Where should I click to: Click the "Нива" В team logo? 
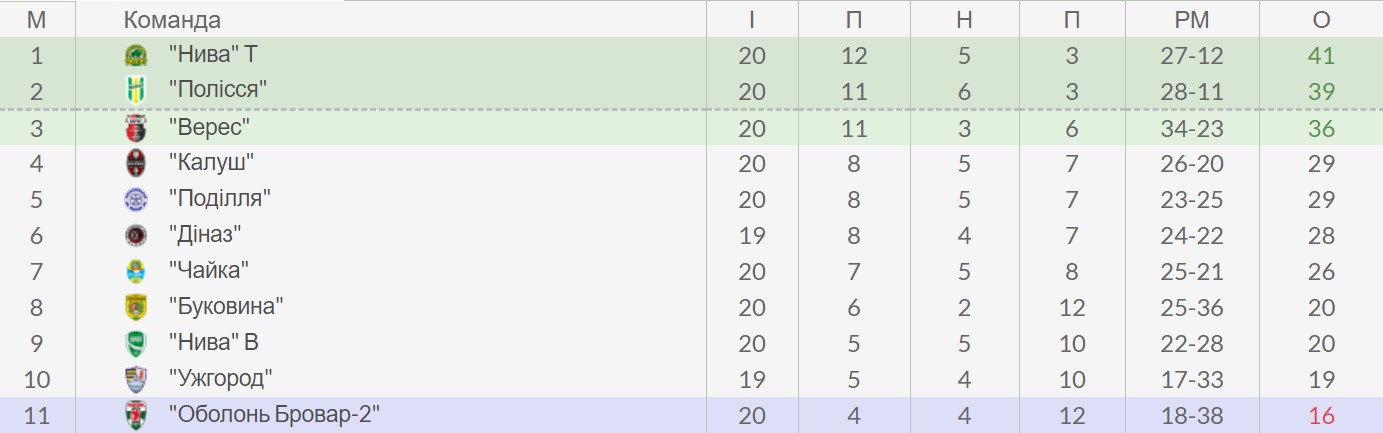click(135, 343)
